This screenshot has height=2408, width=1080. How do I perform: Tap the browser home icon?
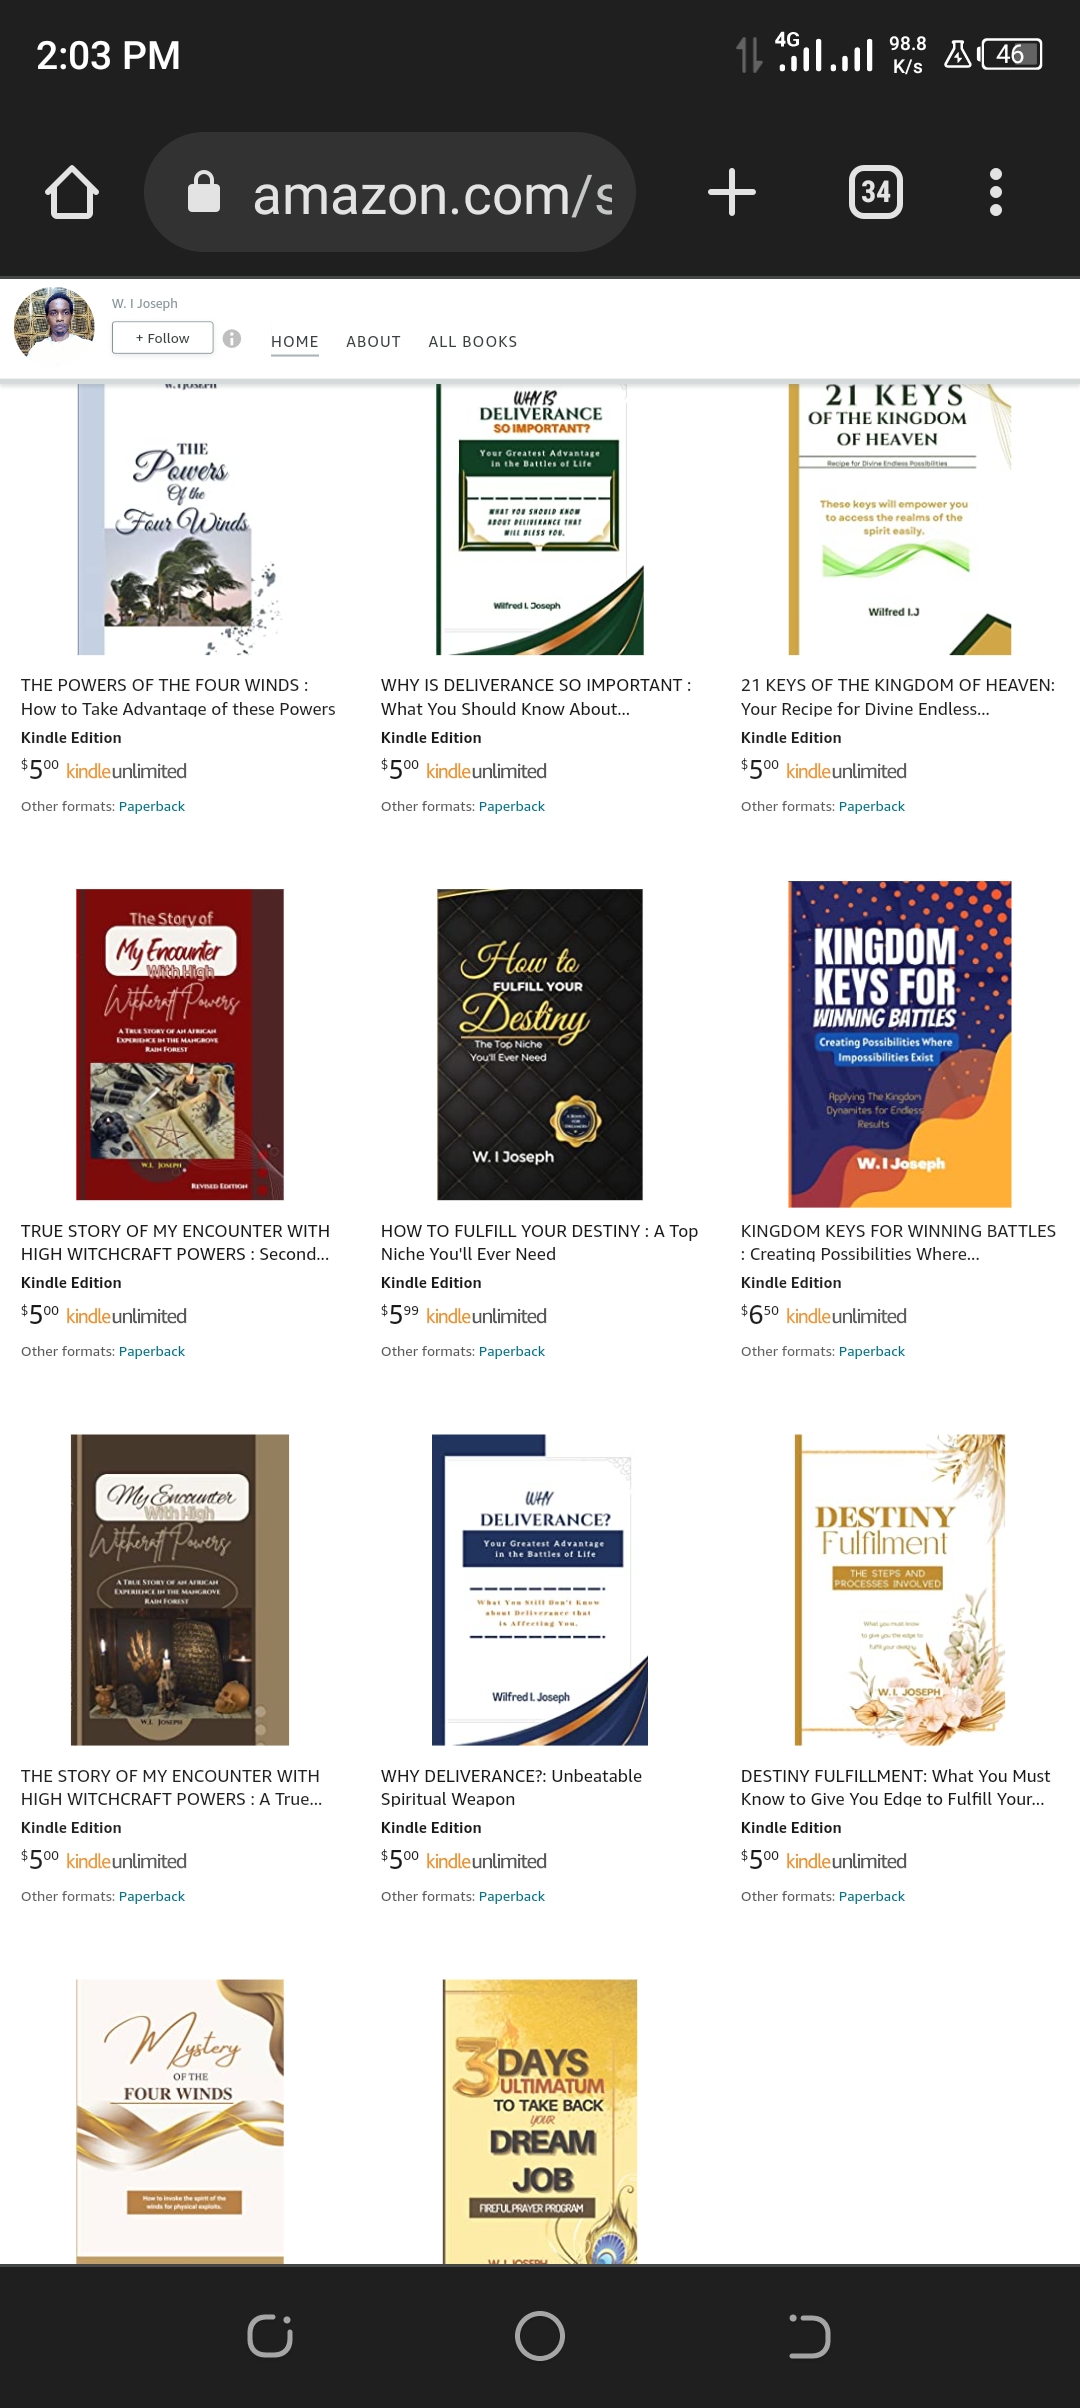(72, 192)
